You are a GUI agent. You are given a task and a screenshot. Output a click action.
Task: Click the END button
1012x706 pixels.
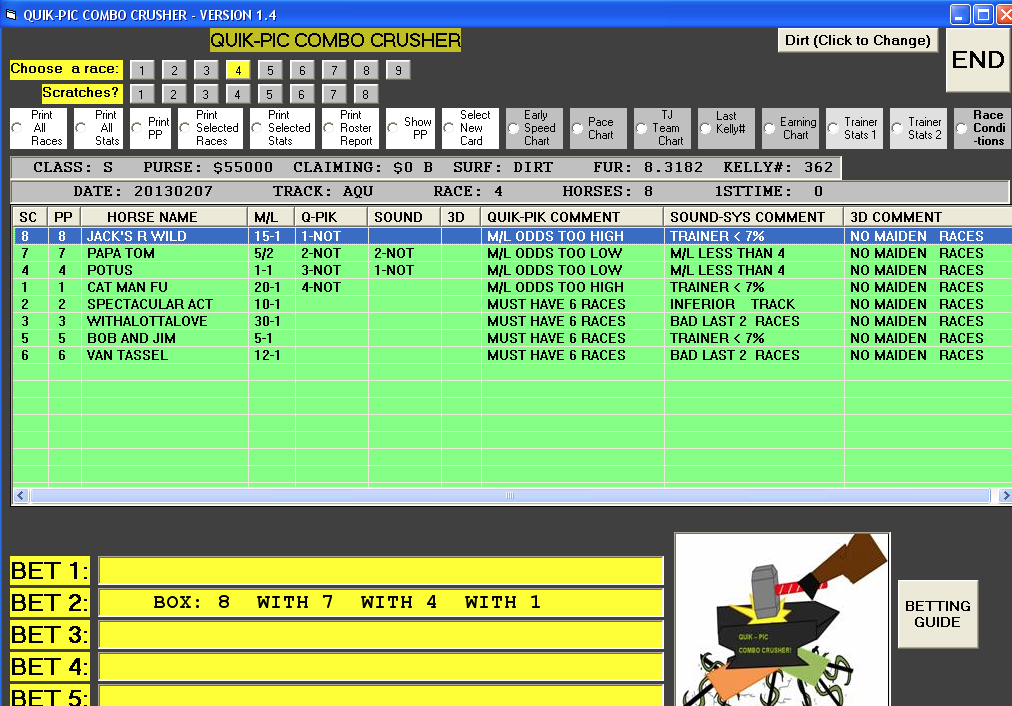[977, 60]
